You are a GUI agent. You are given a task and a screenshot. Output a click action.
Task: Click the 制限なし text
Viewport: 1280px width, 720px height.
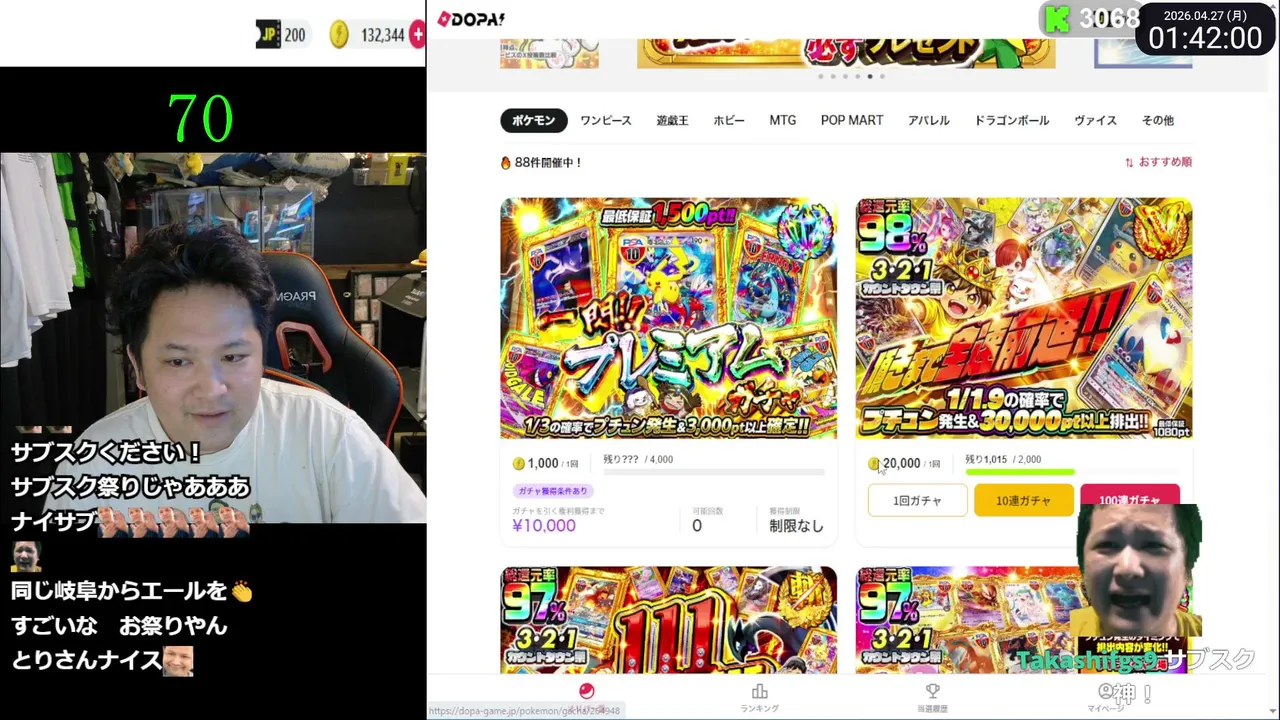(x=796, y=526)
